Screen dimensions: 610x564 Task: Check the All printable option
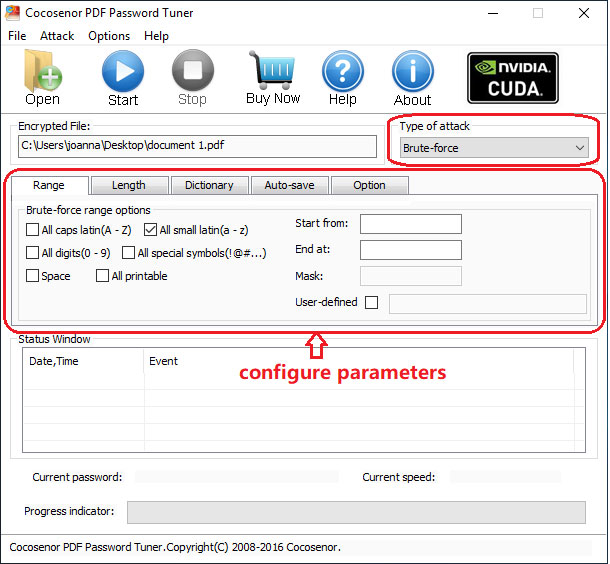click(102, 276)
